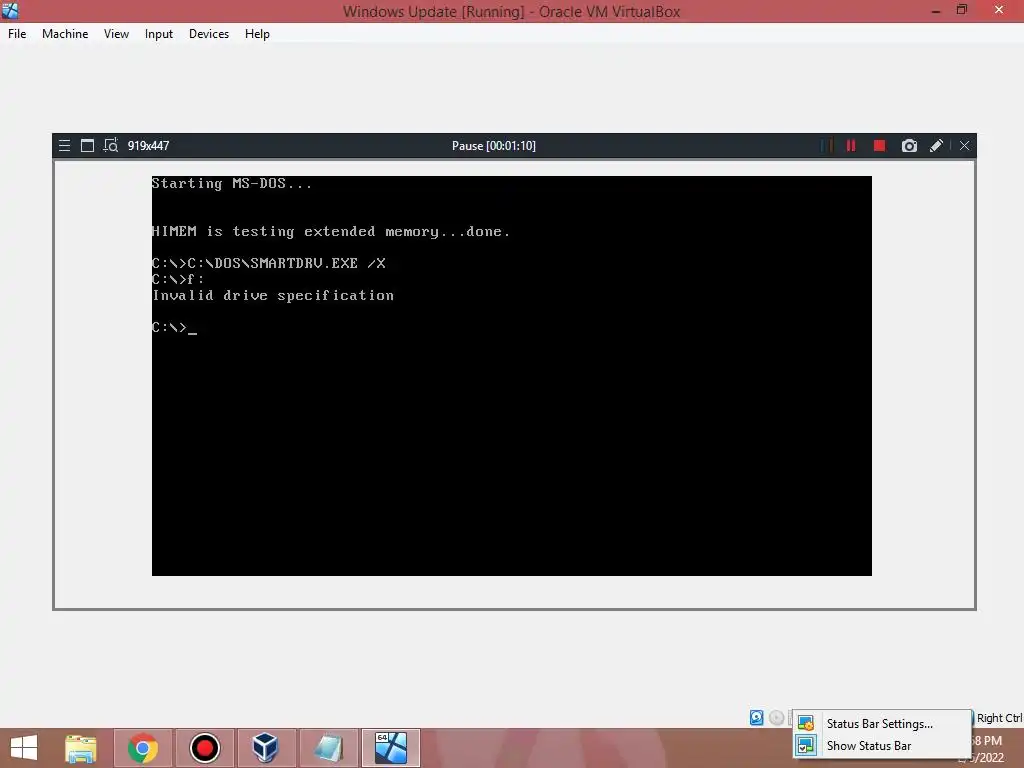Click the Status Bar Settings menu icon

806,724
